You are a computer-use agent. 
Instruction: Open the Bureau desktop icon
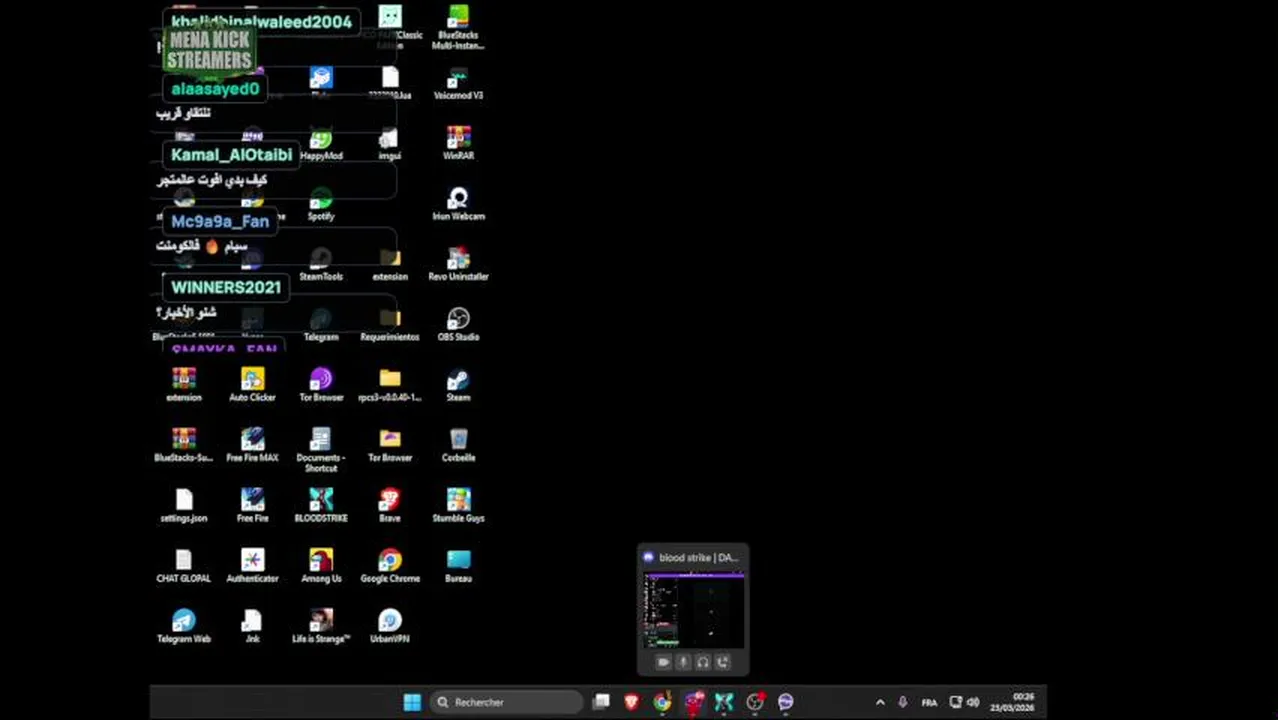click(458, 566)
